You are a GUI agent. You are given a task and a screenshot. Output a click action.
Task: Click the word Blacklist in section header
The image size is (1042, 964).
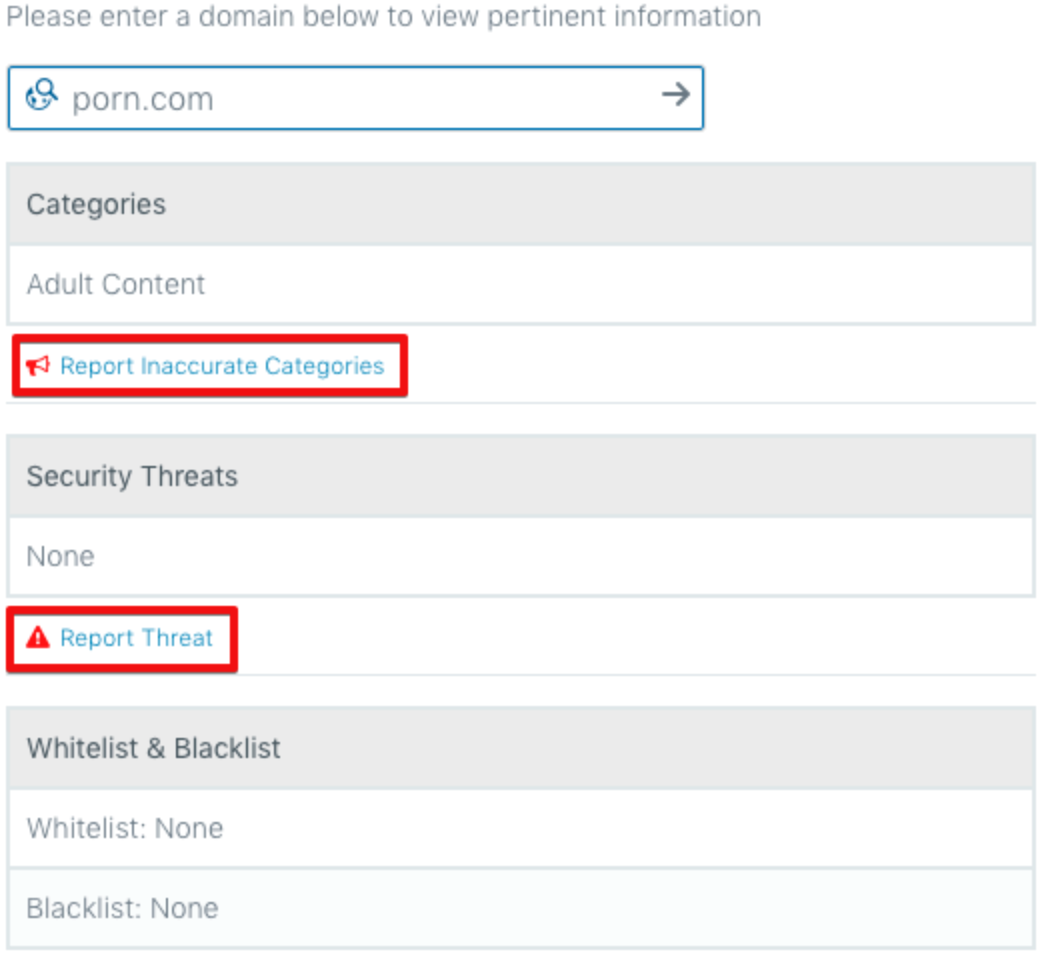pos(227,748)
